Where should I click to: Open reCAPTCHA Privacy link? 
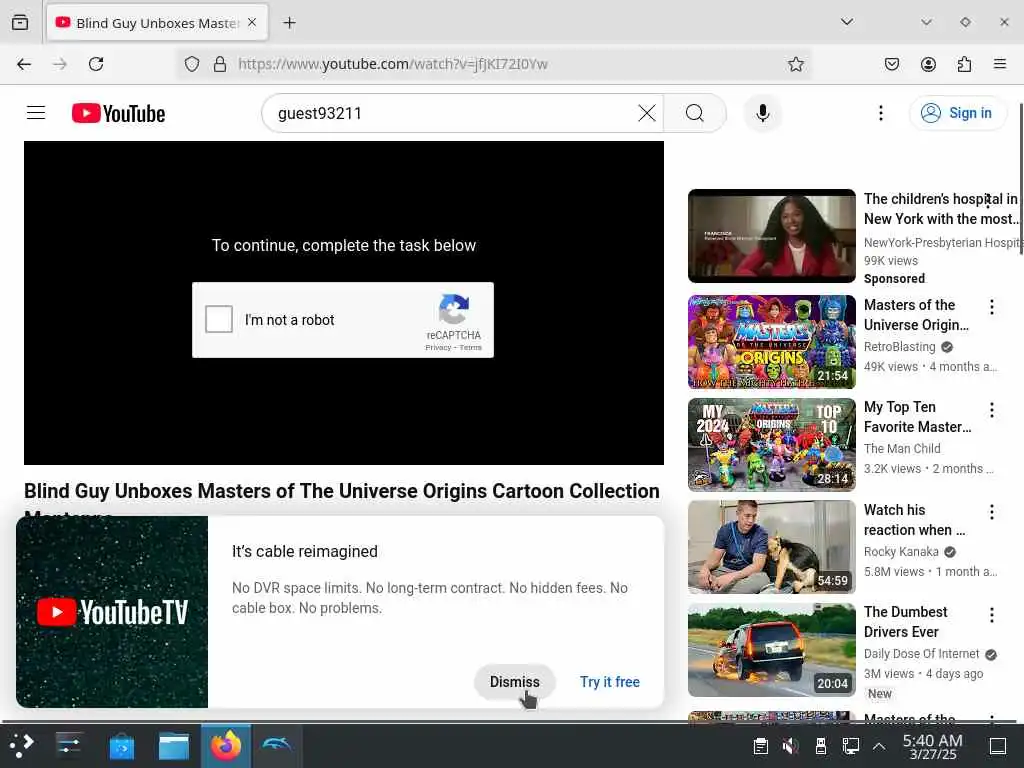click(438, 347)
